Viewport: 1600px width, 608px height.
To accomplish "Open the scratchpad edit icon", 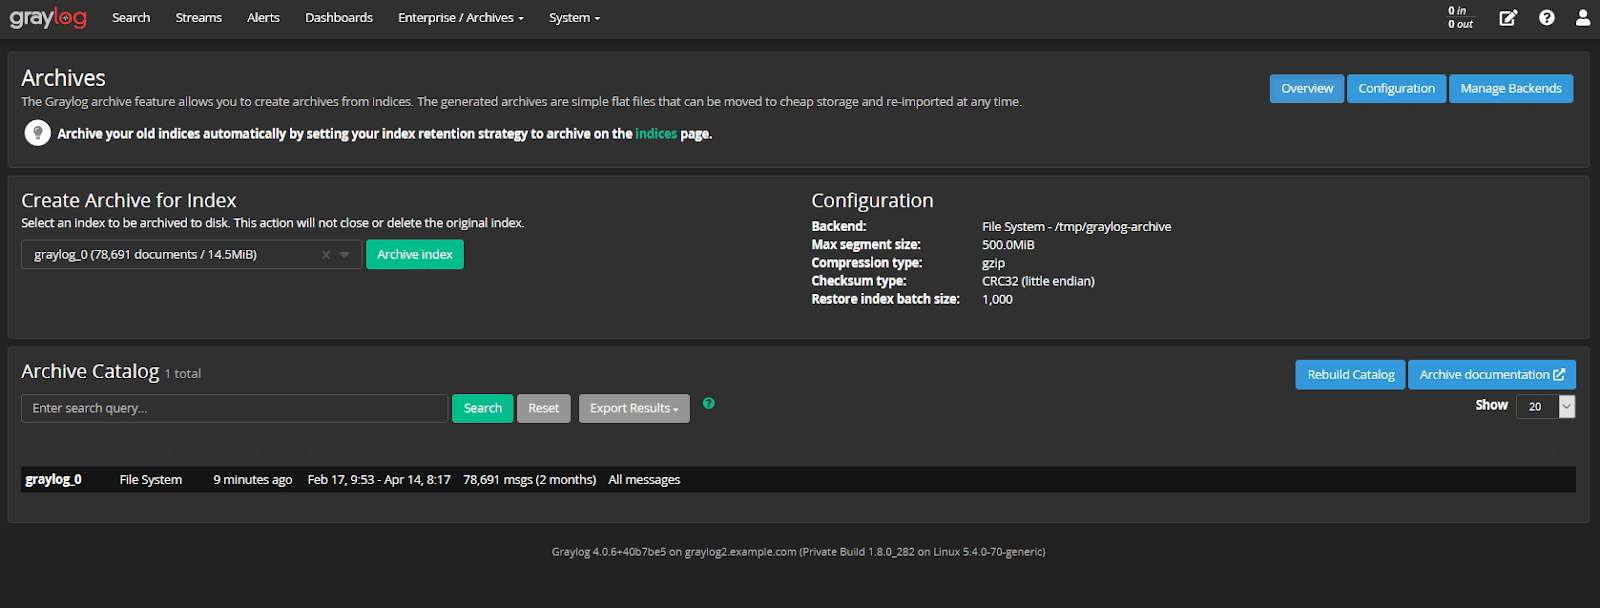I will pos(1508,18).
